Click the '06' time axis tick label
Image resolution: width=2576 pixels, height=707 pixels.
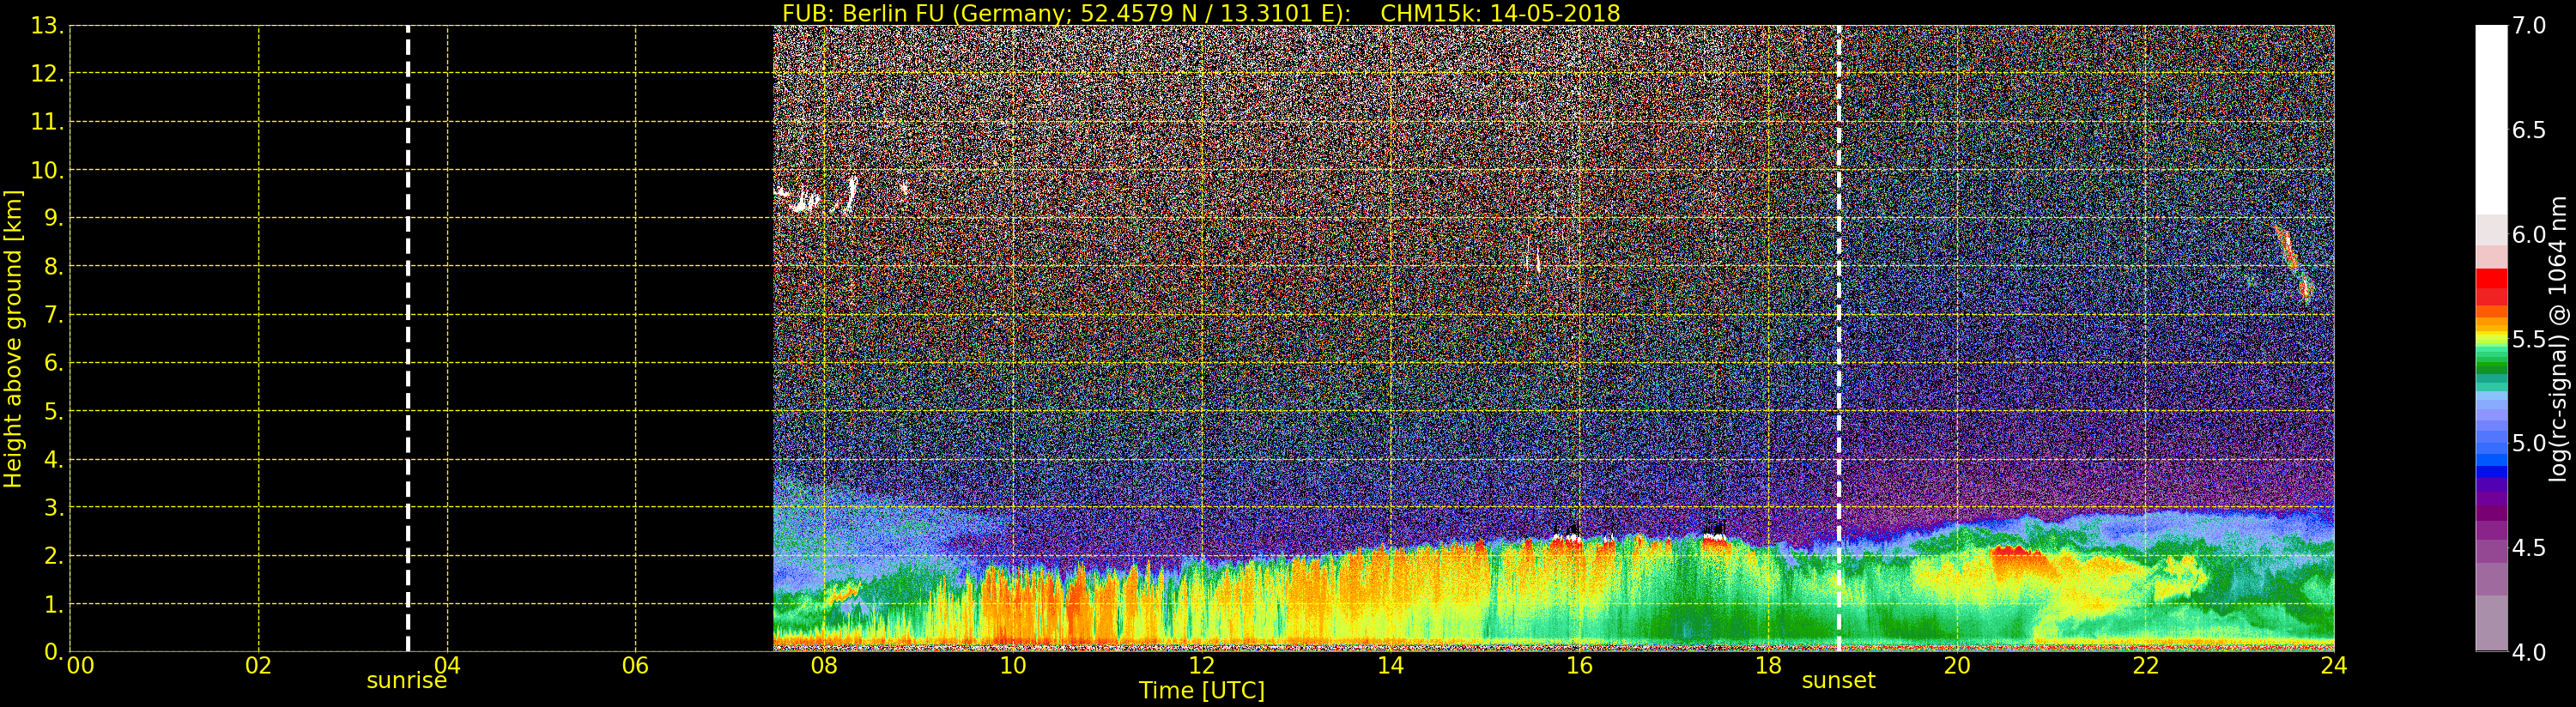[635, 666]
